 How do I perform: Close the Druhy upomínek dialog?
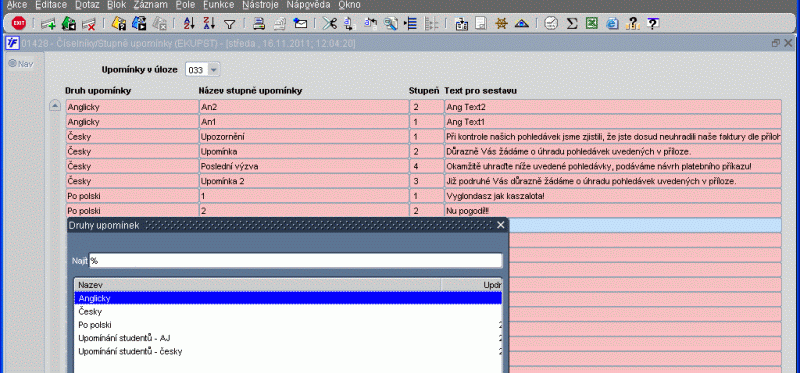pos(501,225)
